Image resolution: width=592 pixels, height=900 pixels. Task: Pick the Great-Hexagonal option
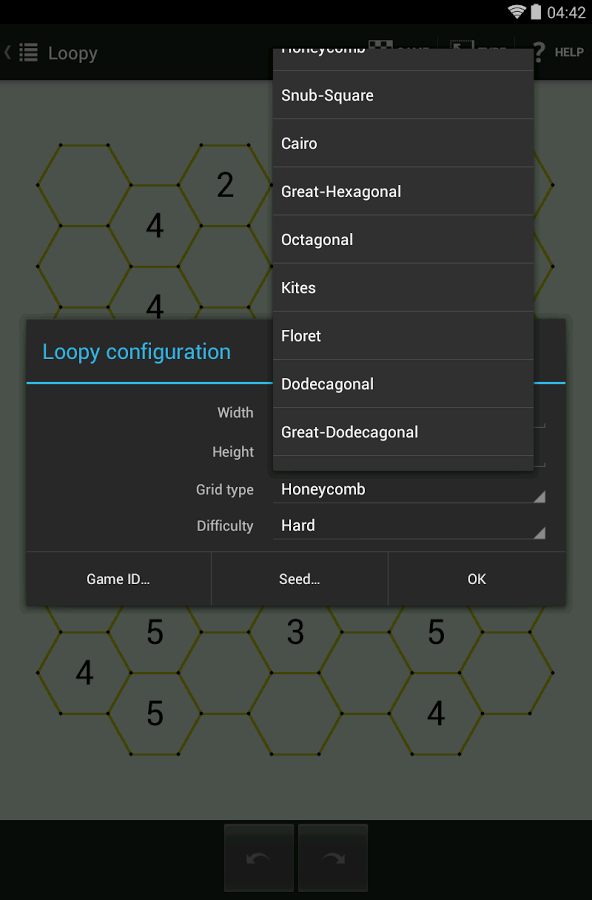coord(403,192)
